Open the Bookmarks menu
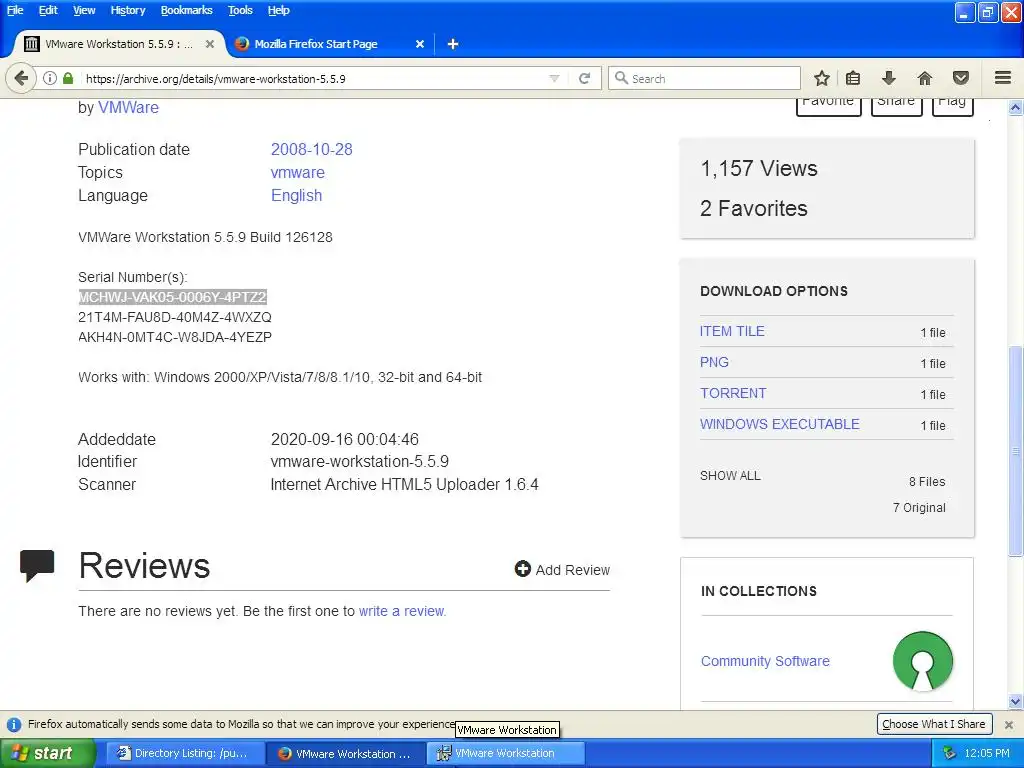Image resolution: width=1024 pixels, height=768 pixels. coord(187,10)
